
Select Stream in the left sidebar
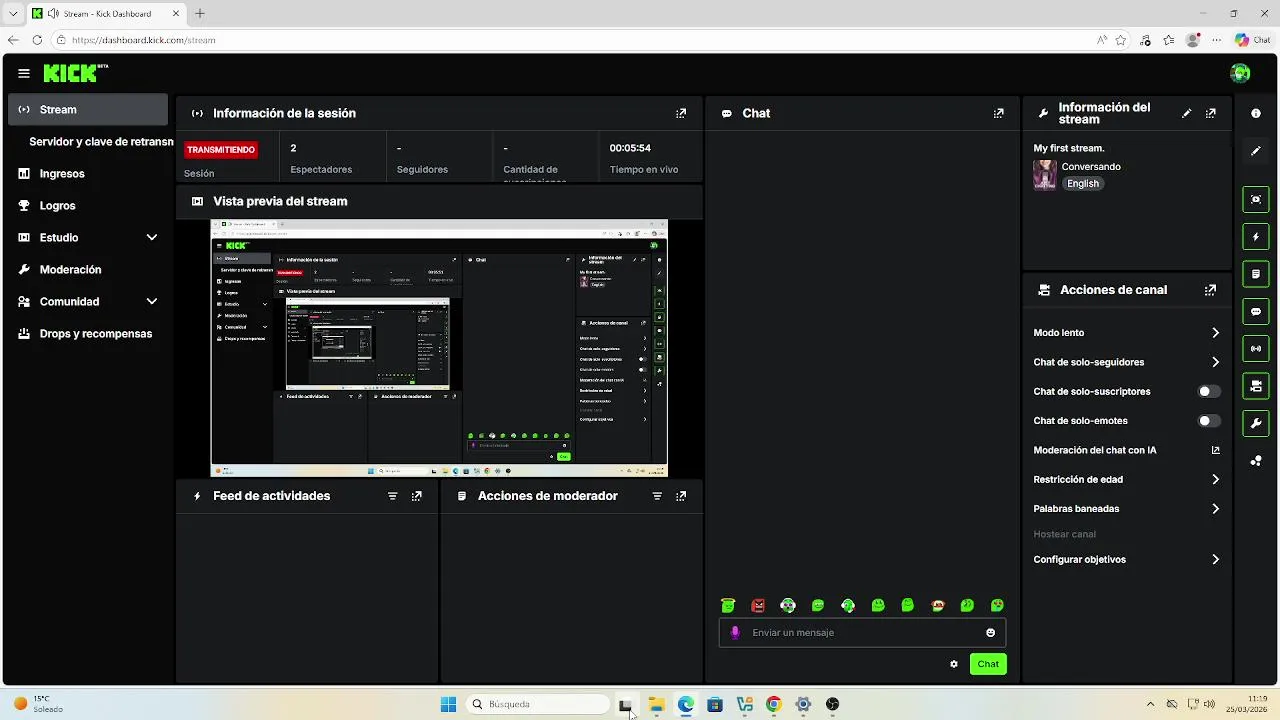(x=88, y=110)
